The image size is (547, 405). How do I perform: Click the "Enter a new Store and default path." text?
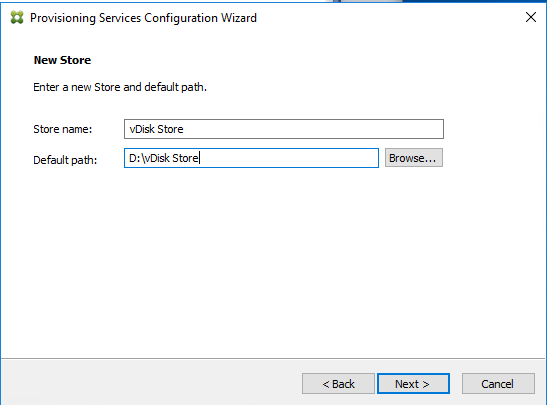[120, 87]
